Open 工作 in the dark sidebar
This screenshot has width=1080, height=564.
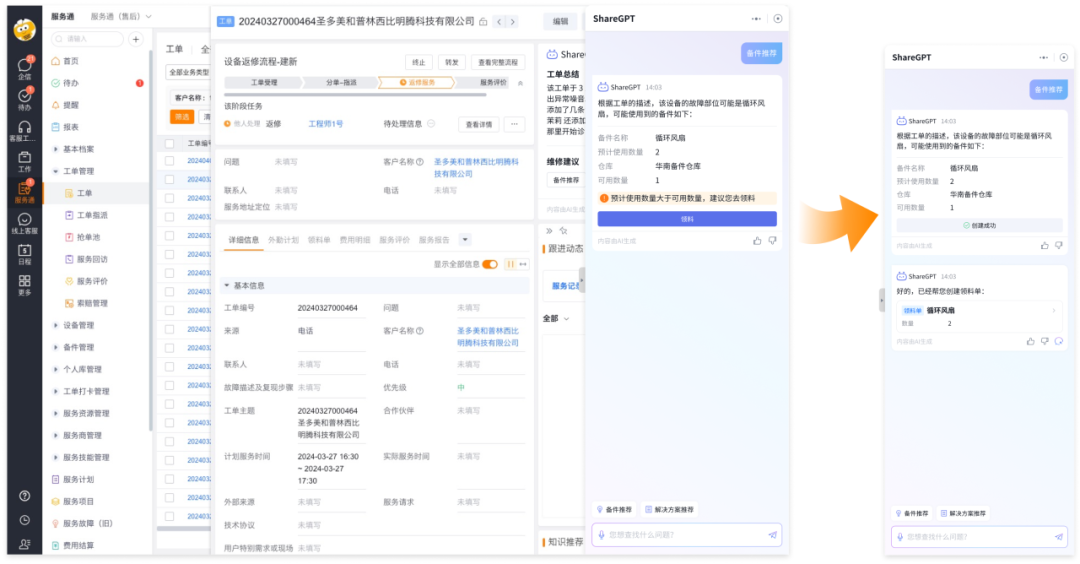click(x=24, y=161)
